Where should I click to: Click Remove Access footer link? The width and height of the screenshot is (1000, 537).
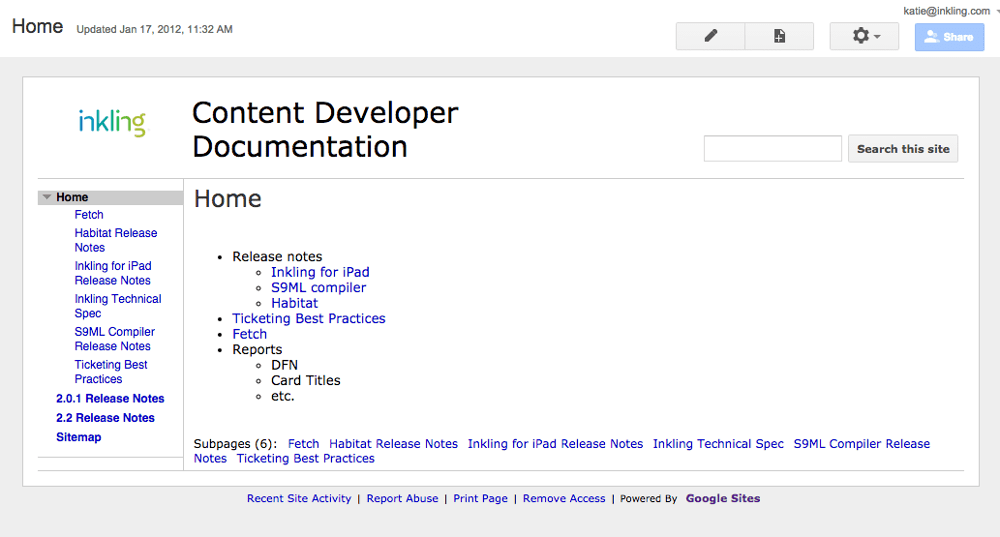point(564,499)
